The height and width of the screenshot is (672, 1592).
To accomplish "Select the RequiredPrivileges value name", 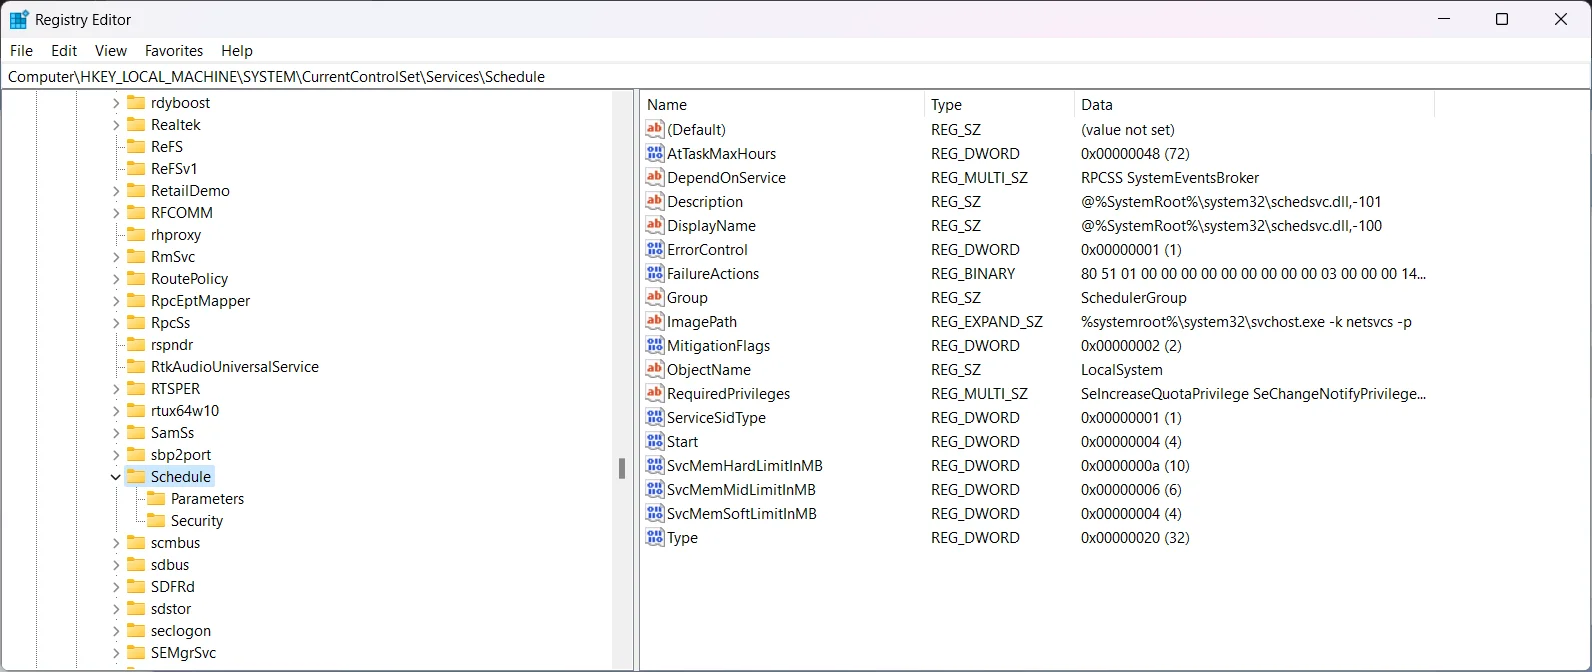I will pyautogui.click(x=729, y=393).
